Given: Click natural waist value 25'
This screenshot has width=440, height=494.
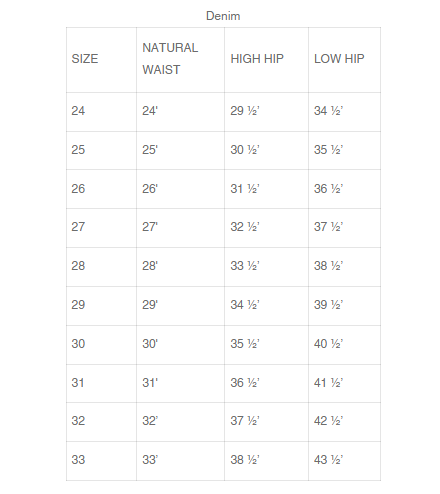Looking at the screenshot, I should pos(150,150).
